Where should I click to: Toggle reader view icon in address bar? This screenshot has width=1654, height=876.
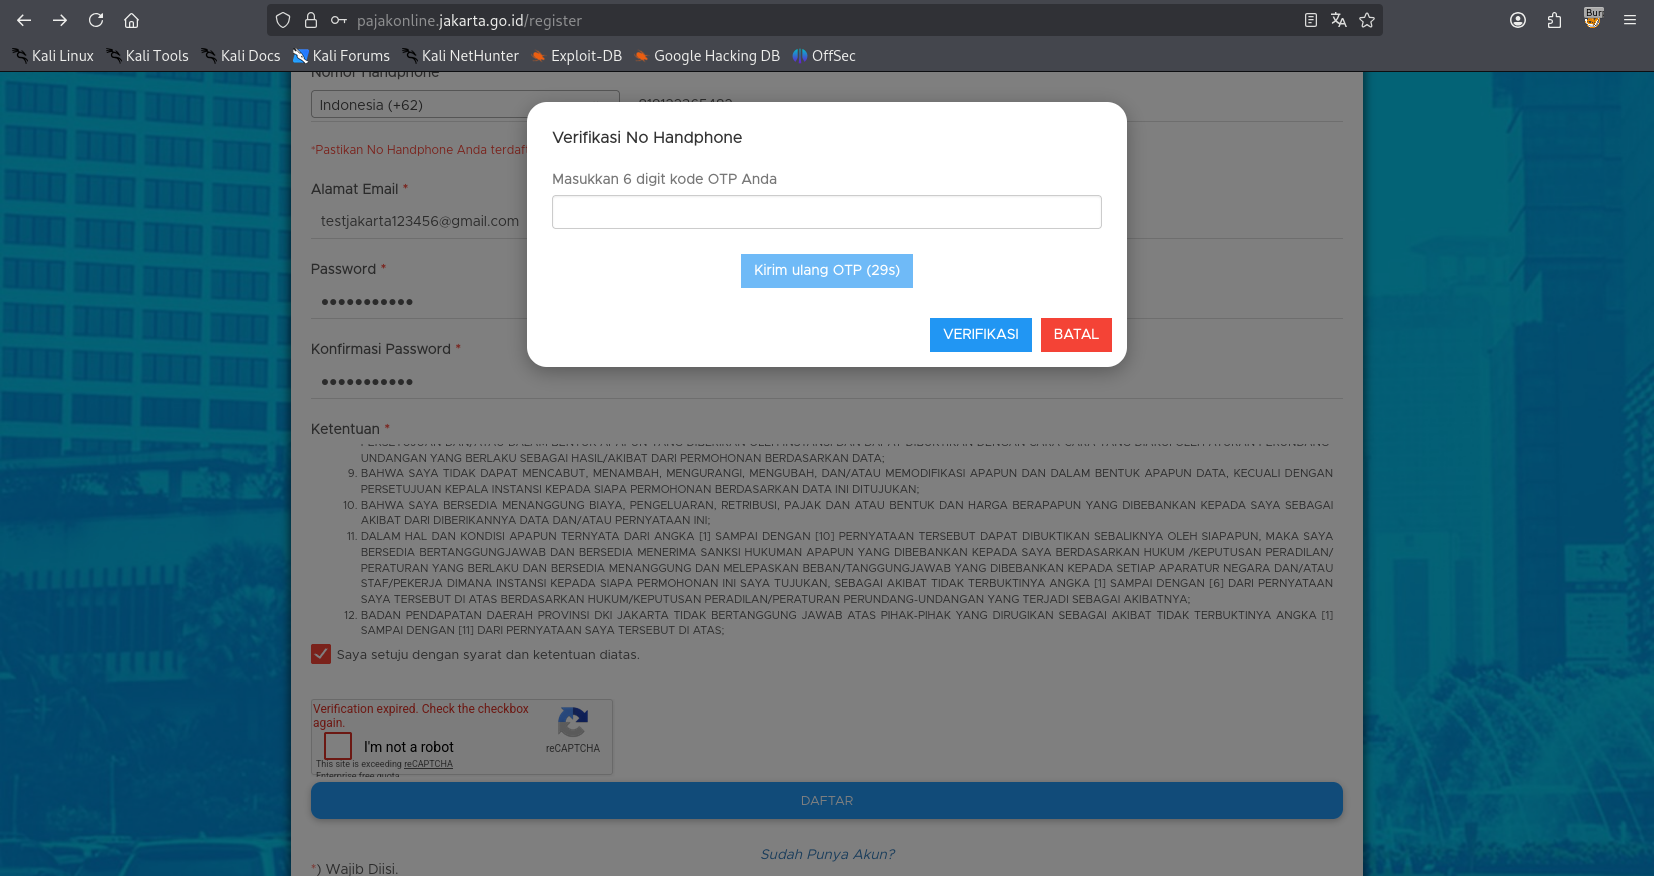point(1311,20)
